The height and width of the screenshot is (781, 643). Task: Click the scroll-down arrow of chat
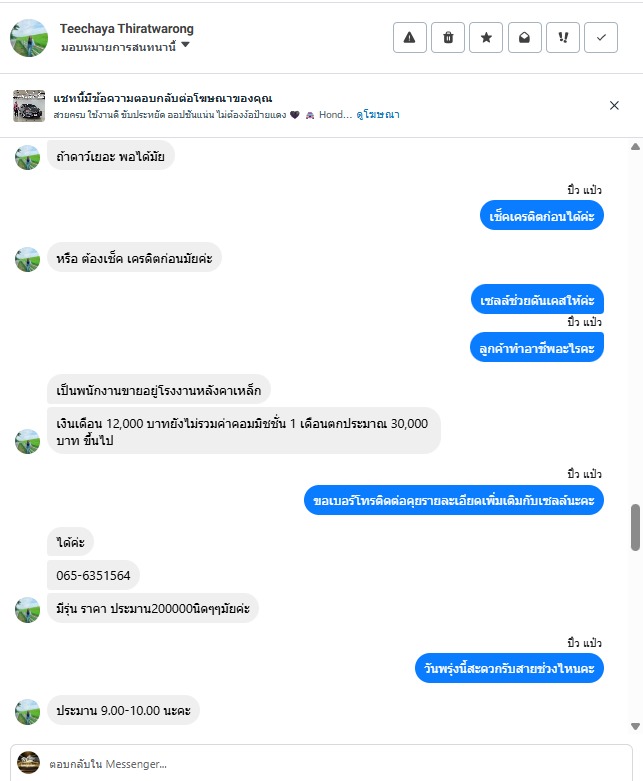[x=635, y=726]
